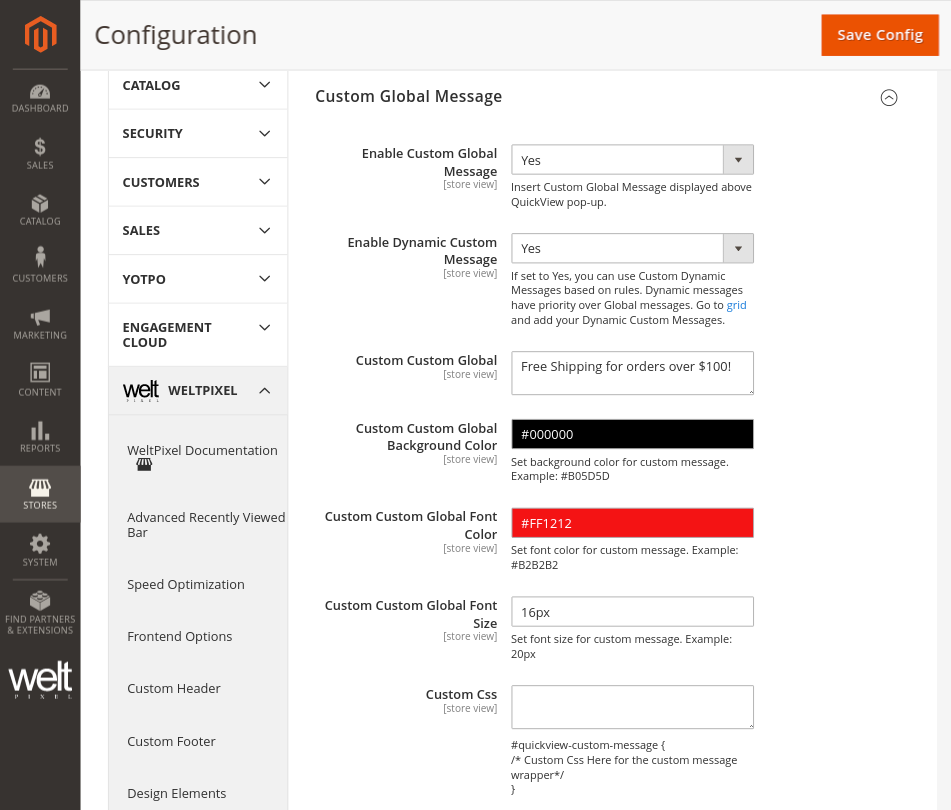Click the Magento logo icon
The width and height of the screenshot is (951, 810).
40,35
